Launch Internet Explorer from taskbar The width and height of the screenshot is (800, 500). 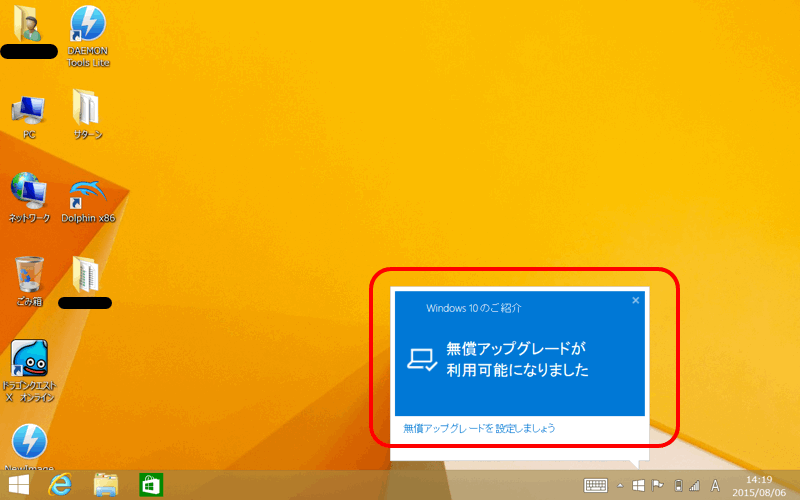click(62, 485)
